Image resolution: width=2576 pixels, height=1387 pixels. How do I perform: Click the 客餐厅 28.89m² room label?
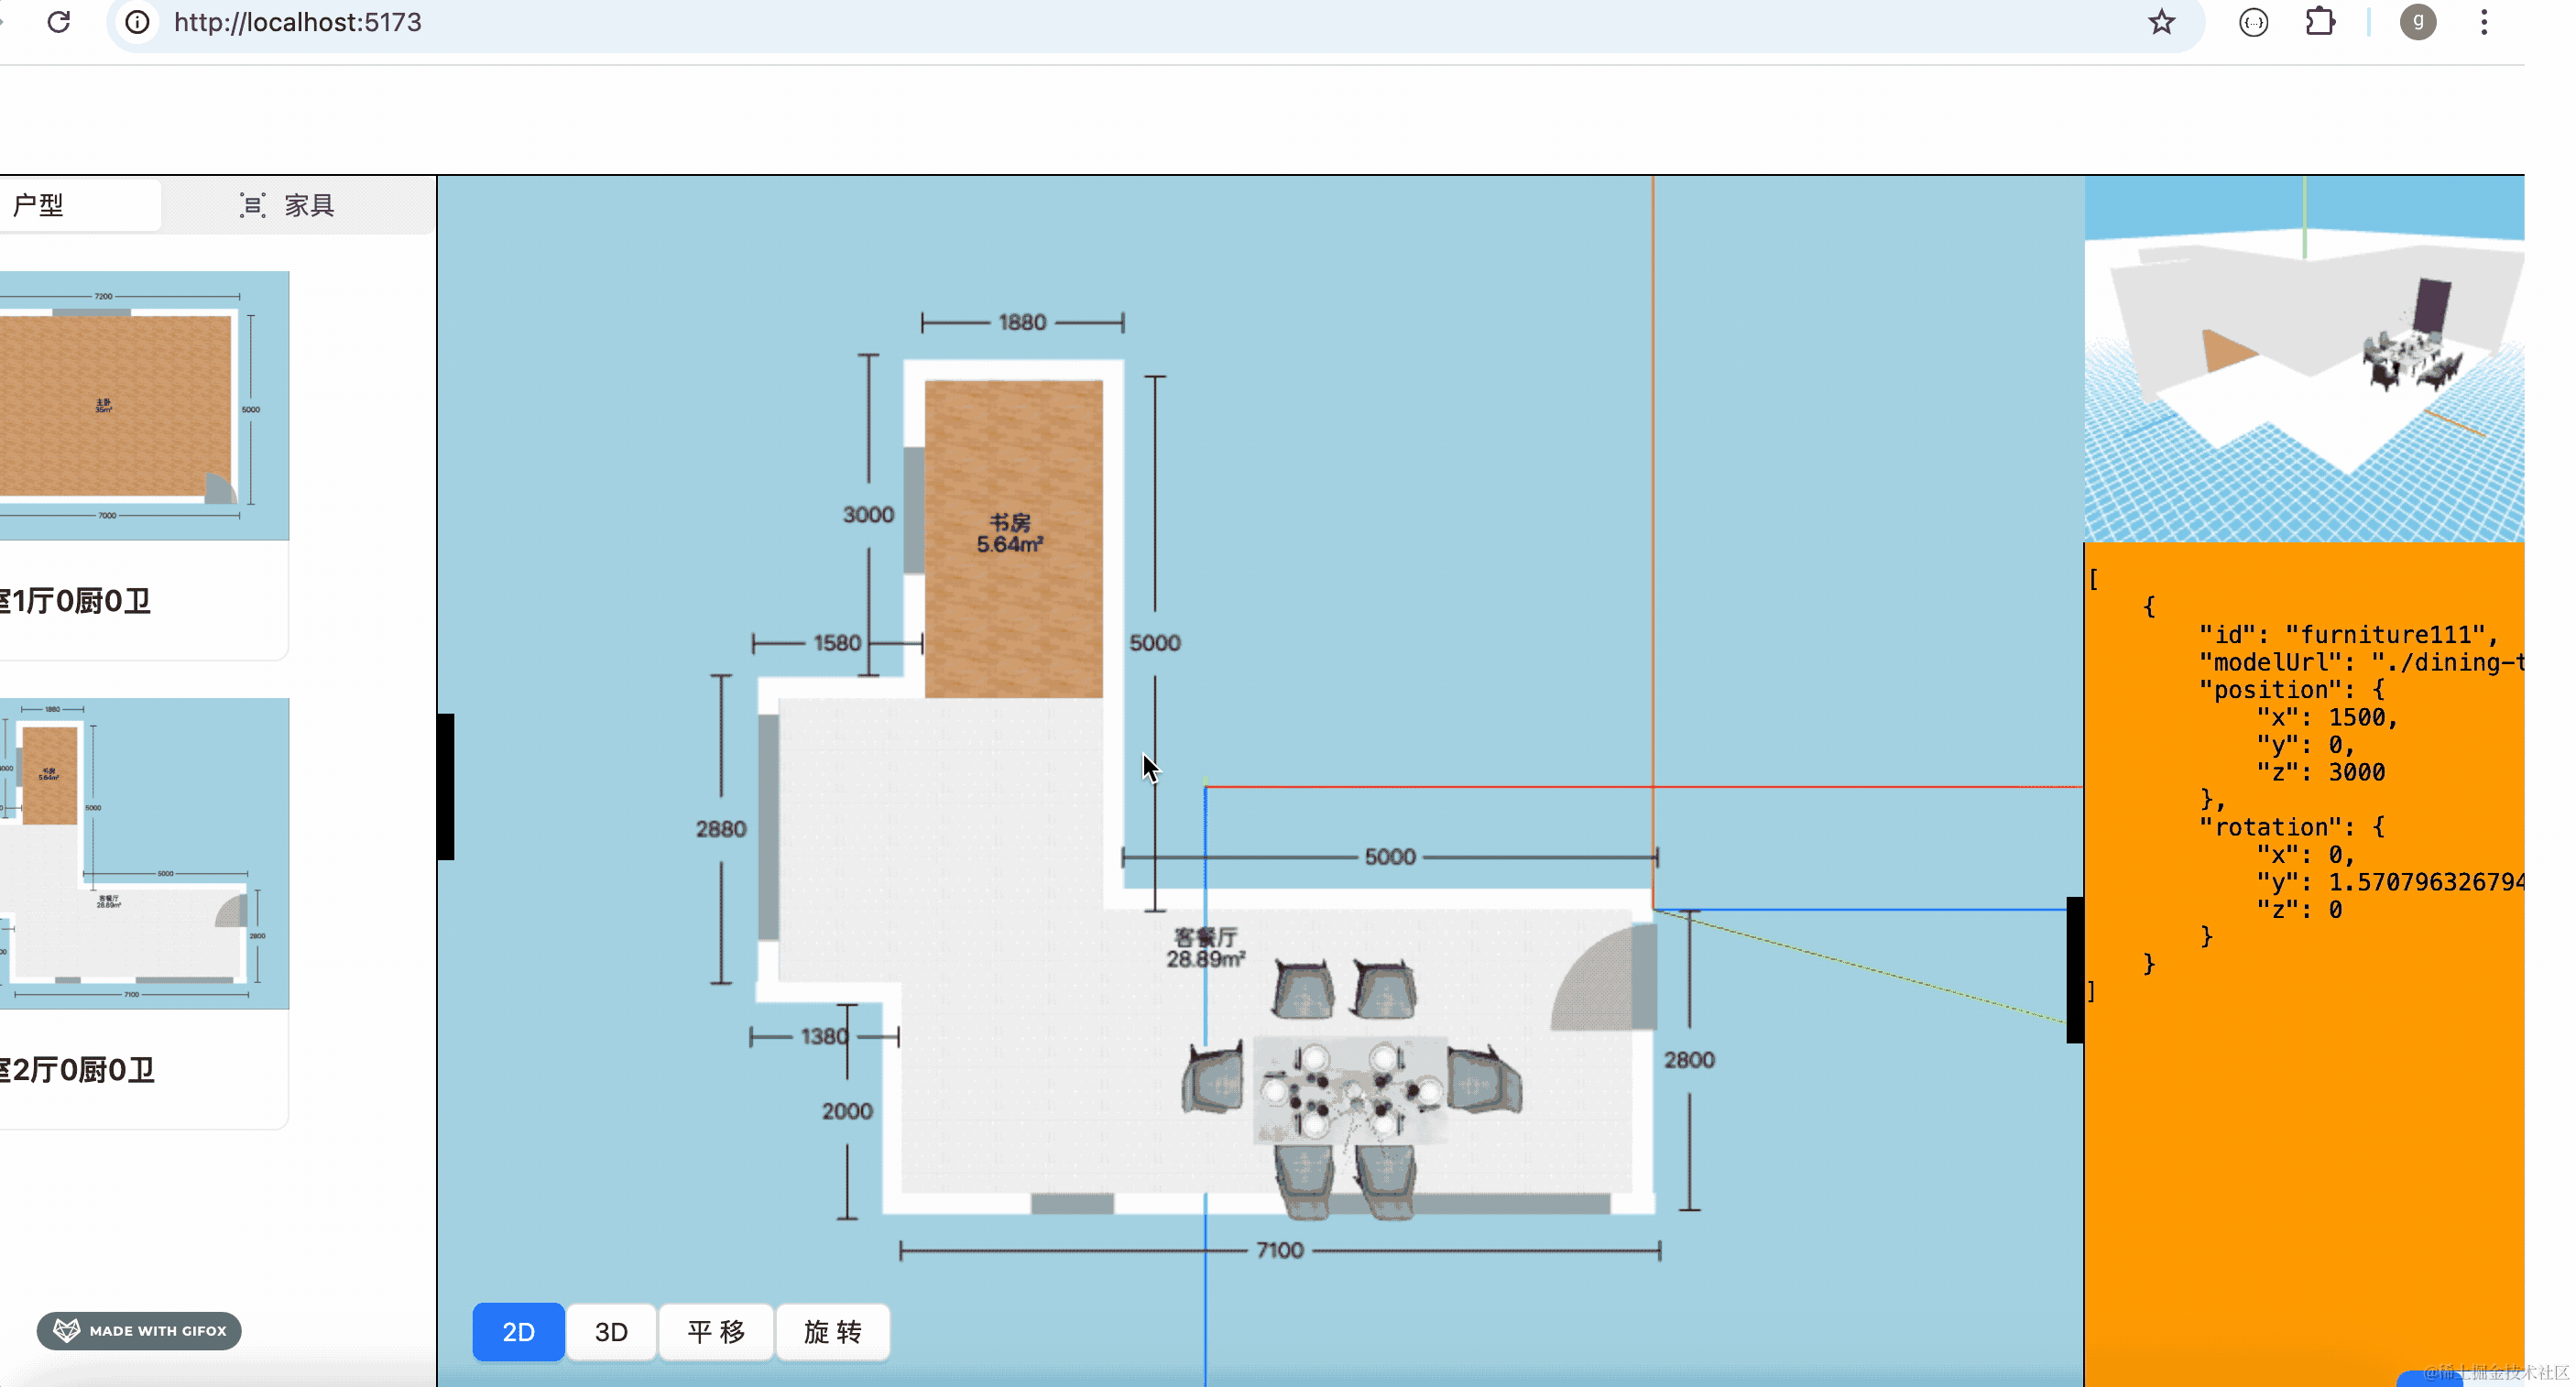tap(1205, 947)
